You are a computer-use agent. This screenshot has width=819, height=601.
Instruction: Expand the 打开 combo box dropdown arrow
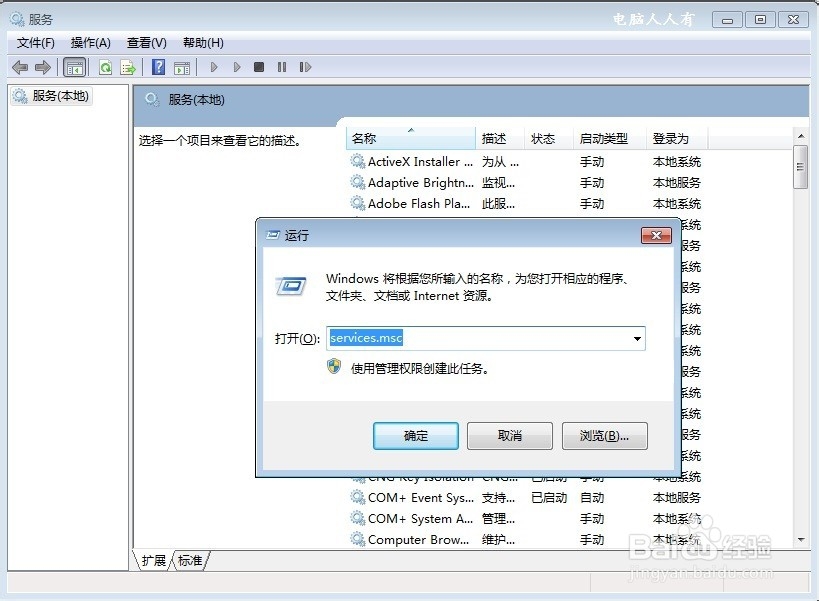[x=637, y=338]
